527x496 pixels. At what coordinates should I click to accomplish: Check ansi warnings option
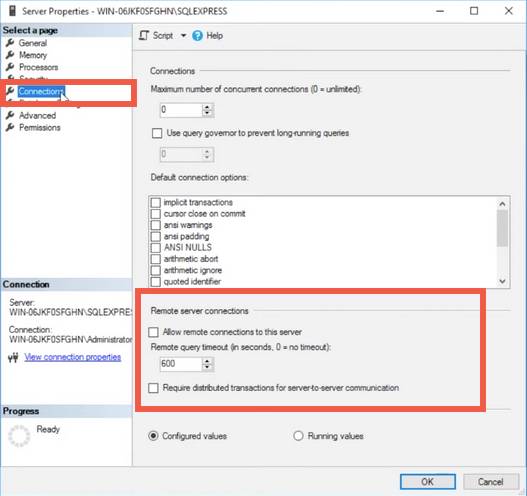[155, 225]
